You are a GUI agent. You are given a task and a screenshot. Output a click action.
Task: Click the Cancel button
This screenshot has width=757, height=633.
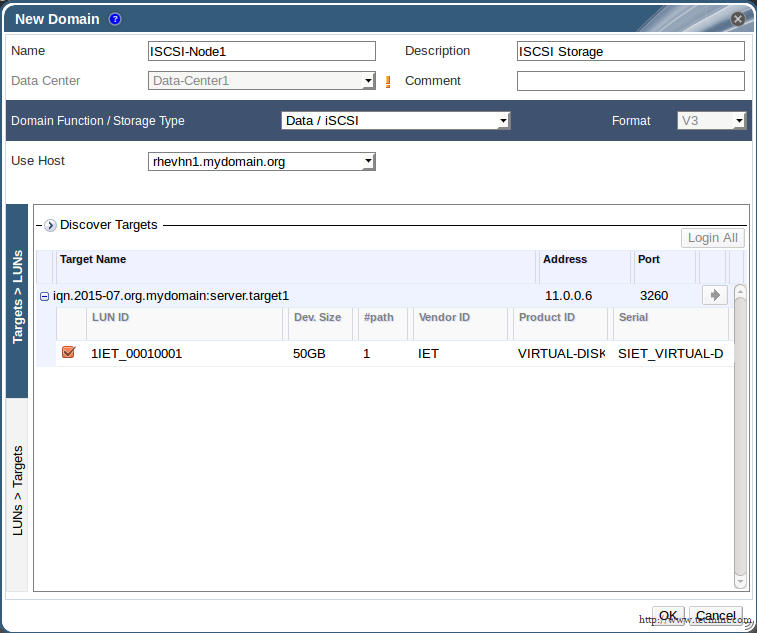[716, 615]
